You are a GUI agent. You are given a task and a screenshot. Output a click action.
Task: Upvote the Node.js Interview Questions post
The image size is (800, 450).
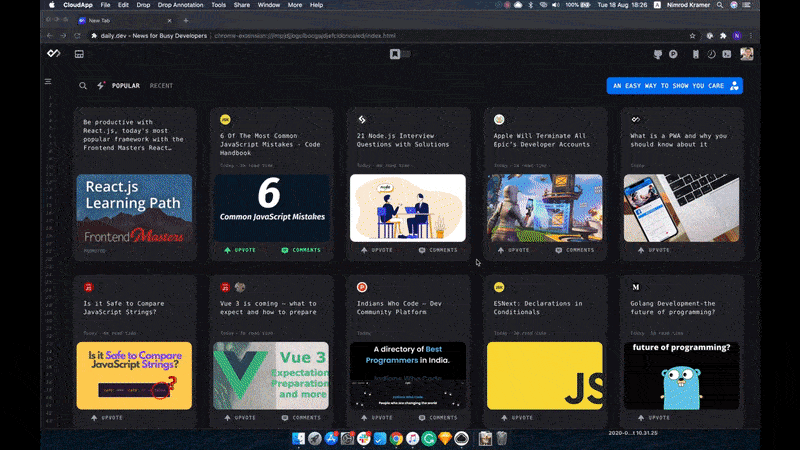click(377, 250)
